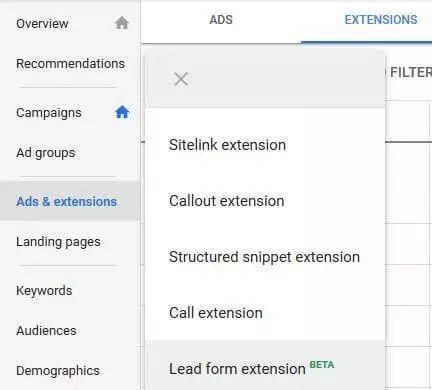This screenshot has height=390, width=432.
Task: Go to Keywords in the sidebar
Action: pos(44,291)
